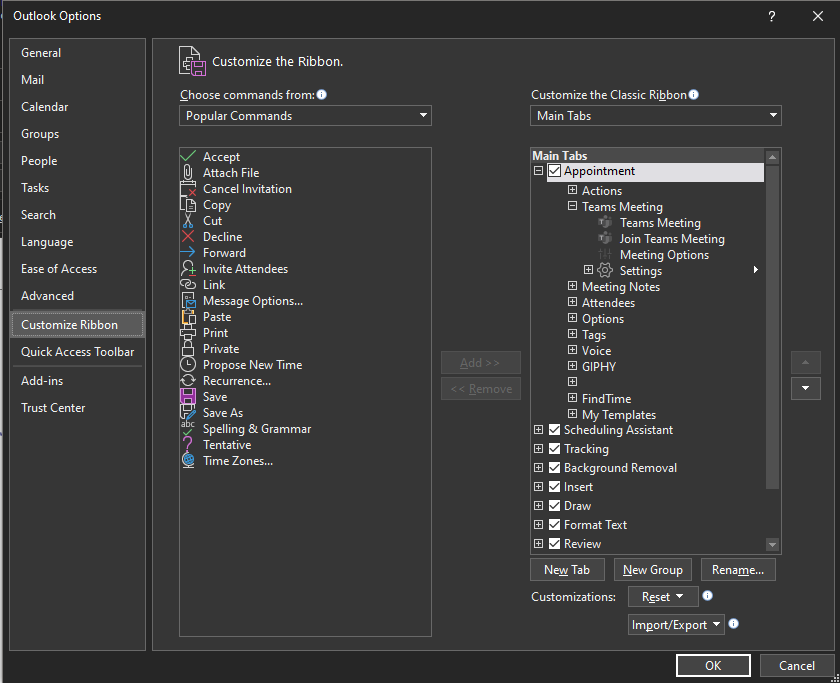Expand the GIPHY group
Viewport: 840px width, 683px height.
(573, 366)
